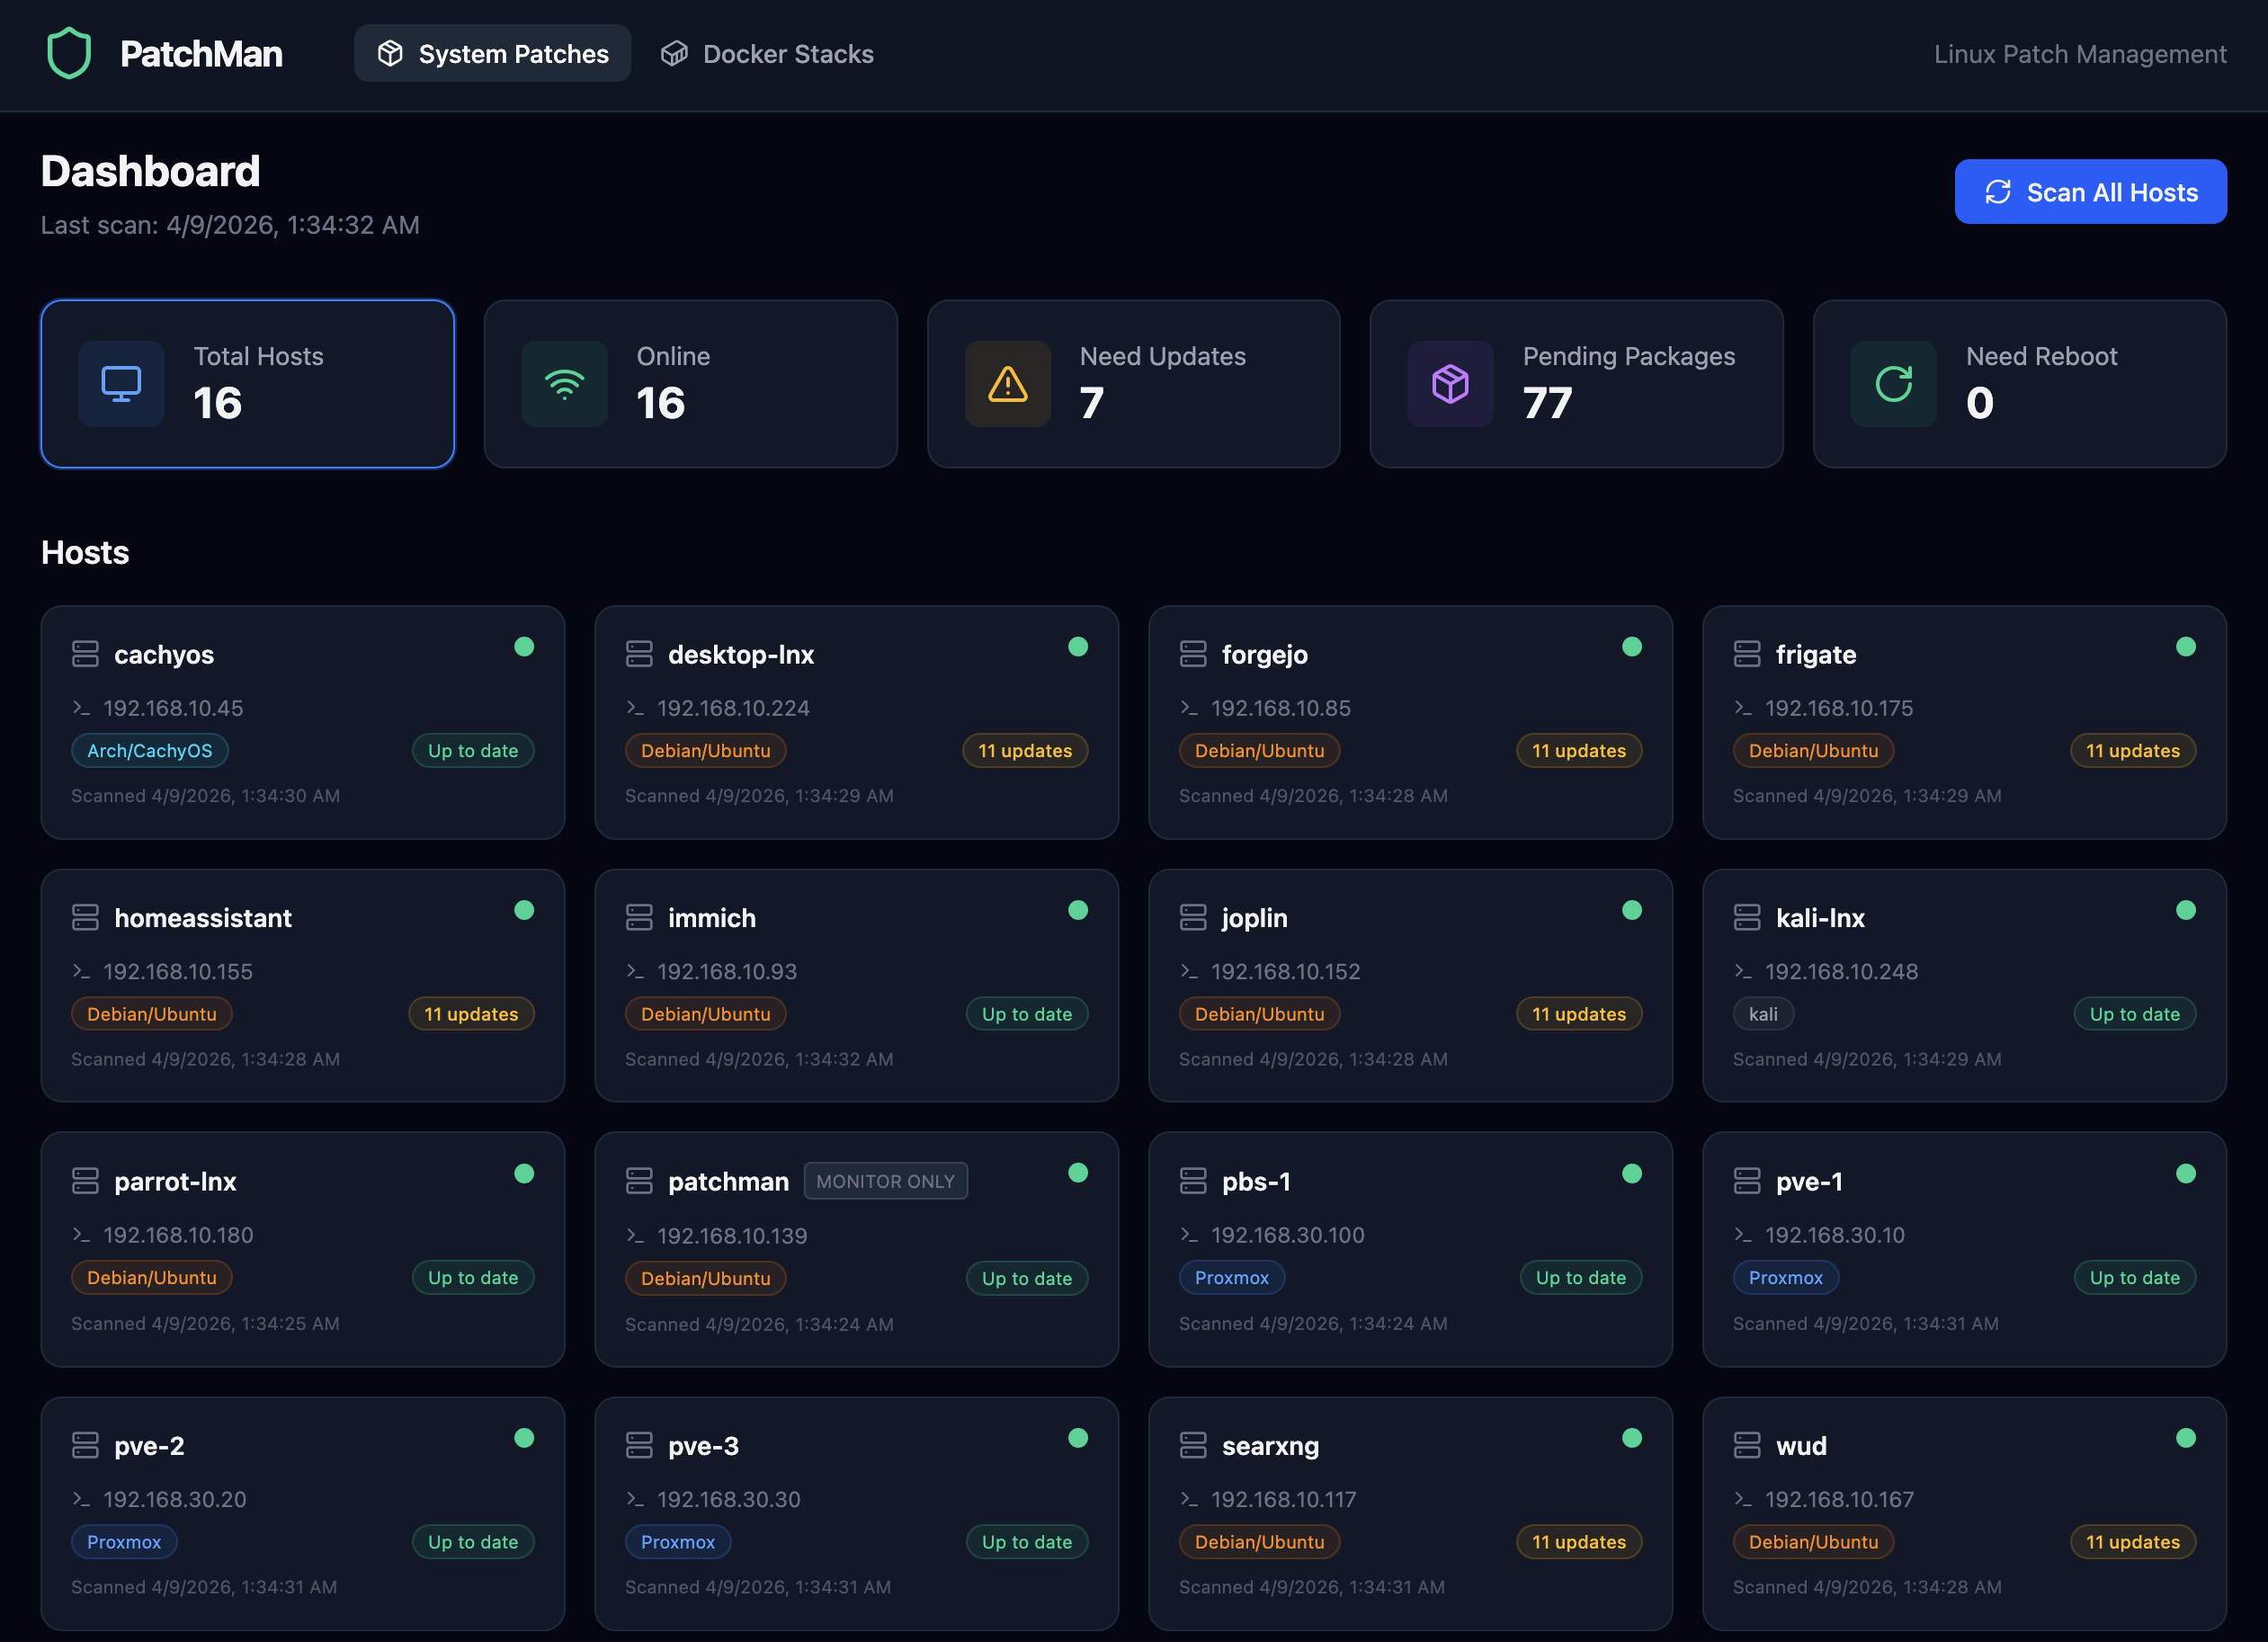
Task: Click the Arch/CachyOS tag on cachyos
Action: click(149, 750)
